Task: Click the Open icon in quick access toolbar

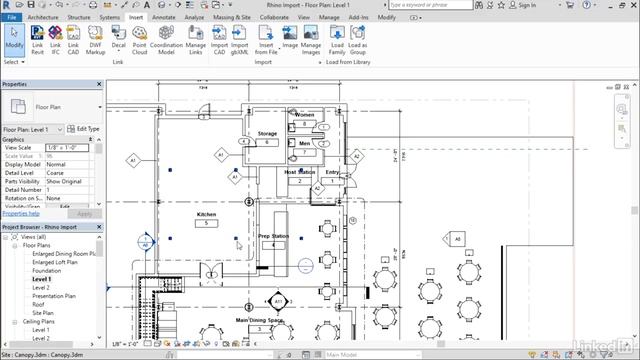Action: [19, 5]
